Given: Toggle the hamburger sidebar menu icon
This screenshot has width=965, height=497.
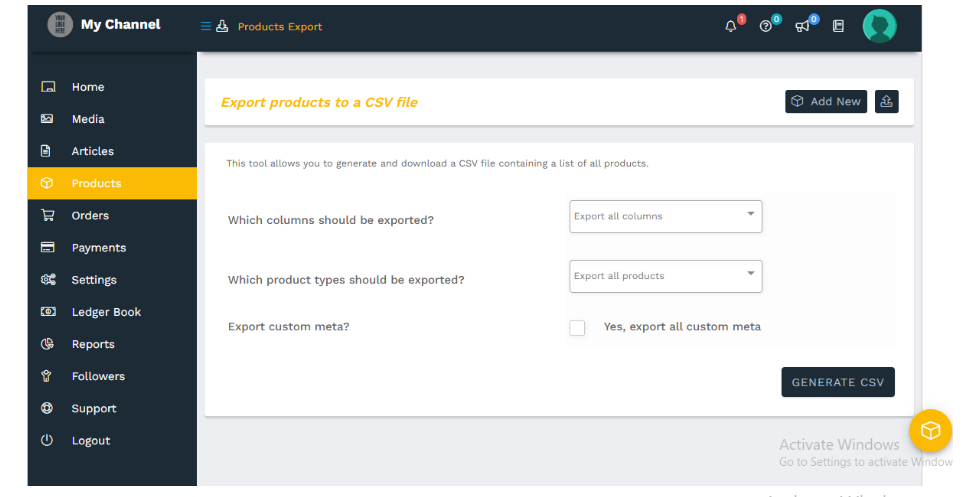Looking at the screenshot, I should 206,26.
